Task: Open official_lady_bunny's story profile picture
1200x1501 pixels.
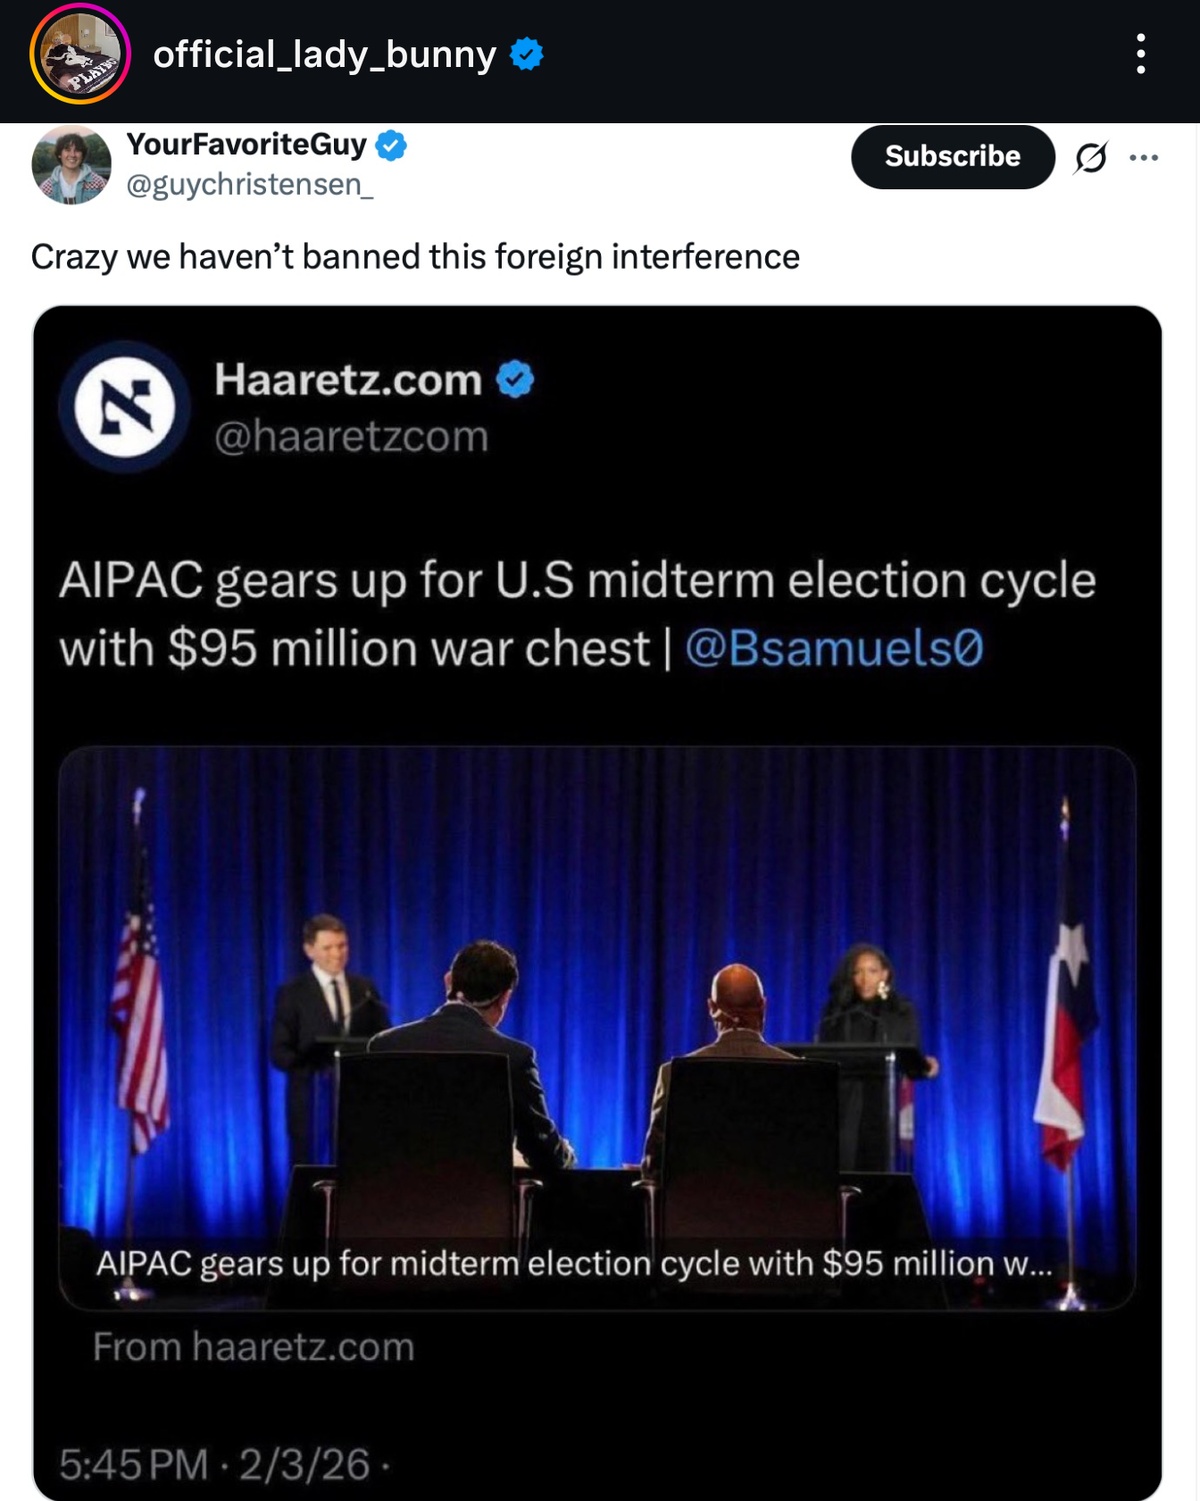Action: (80, 54)
